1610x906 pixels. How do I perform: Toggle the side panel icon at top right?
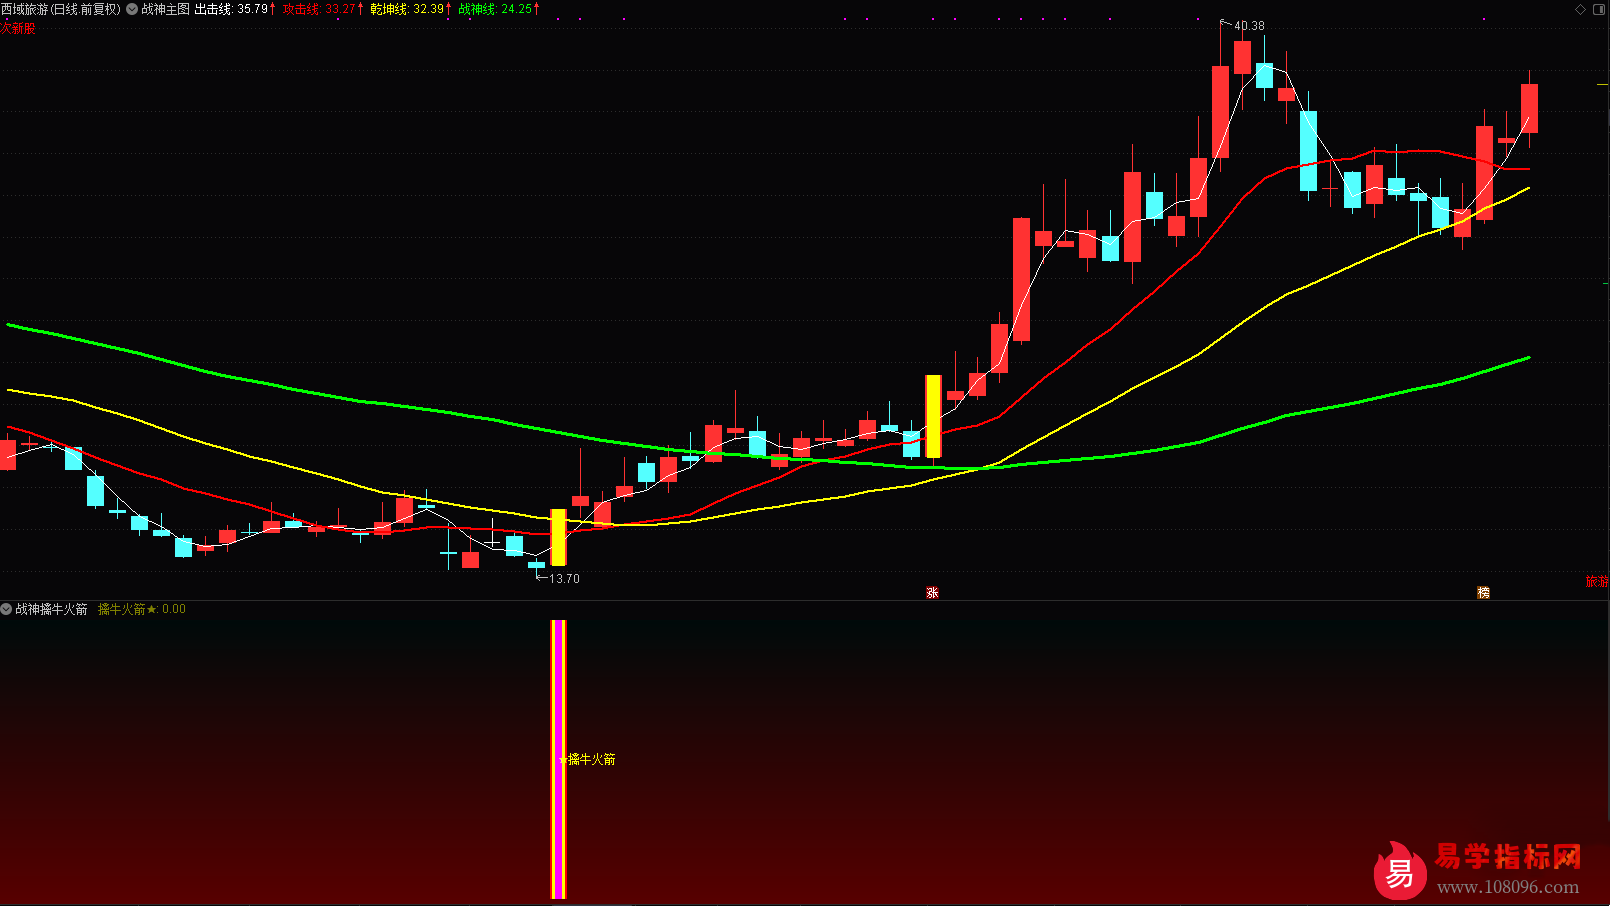tap(1599, 9)
